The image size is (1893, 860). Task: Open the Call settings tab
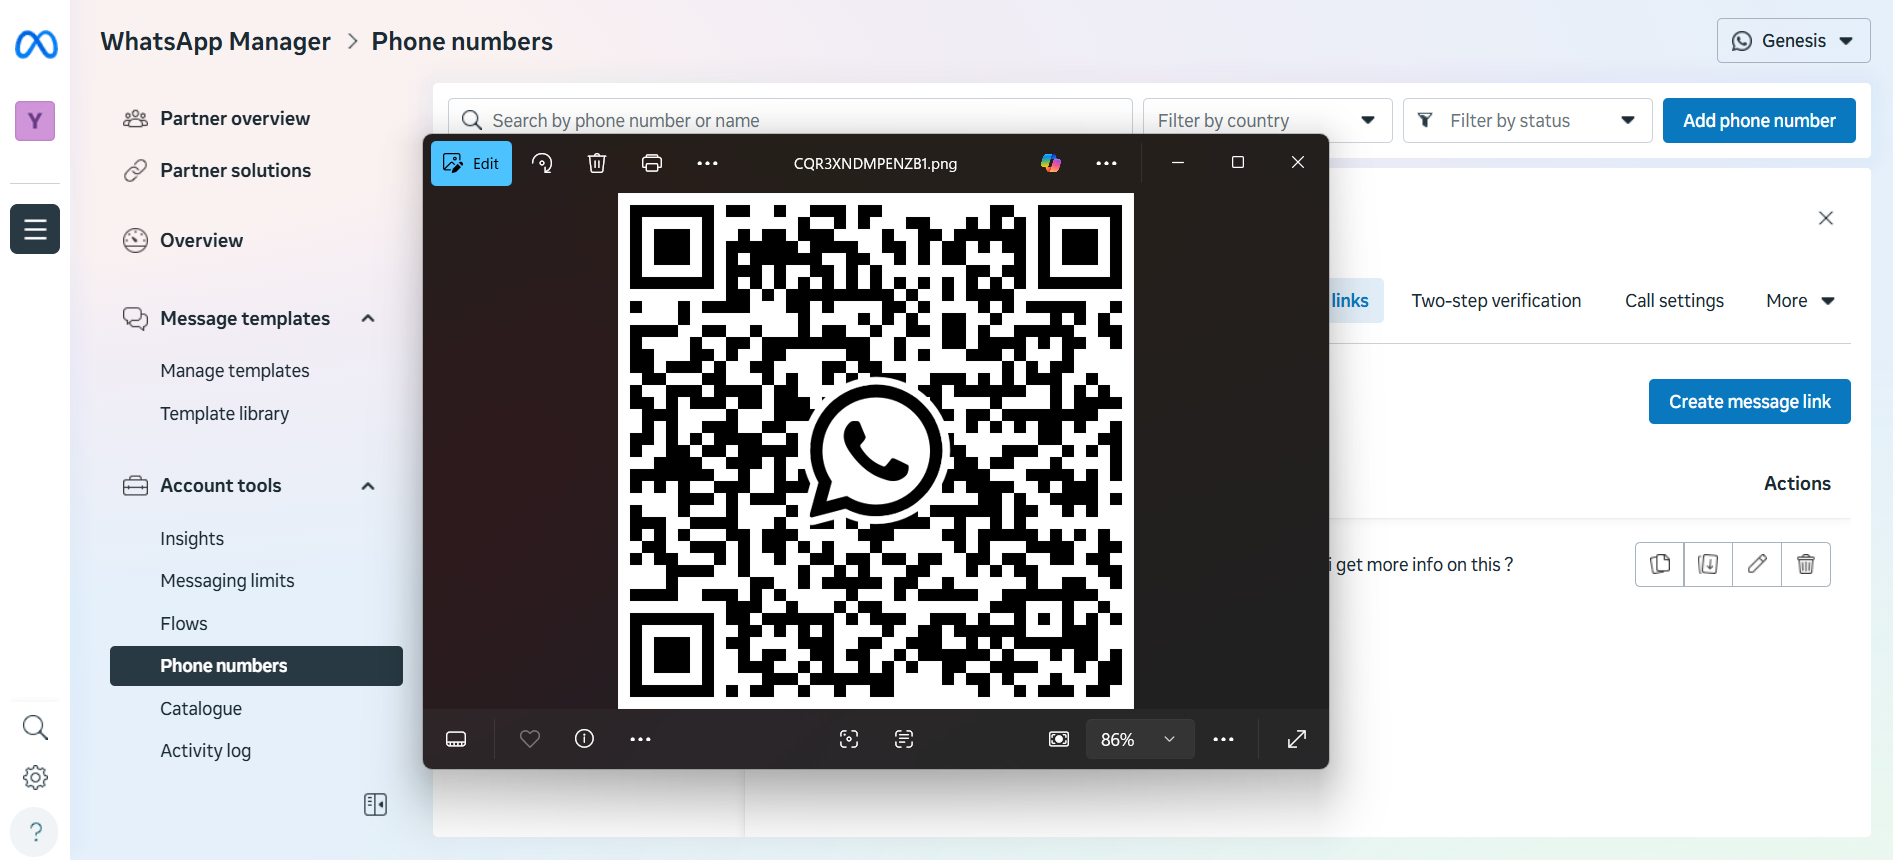click(x=1674, y=301)
